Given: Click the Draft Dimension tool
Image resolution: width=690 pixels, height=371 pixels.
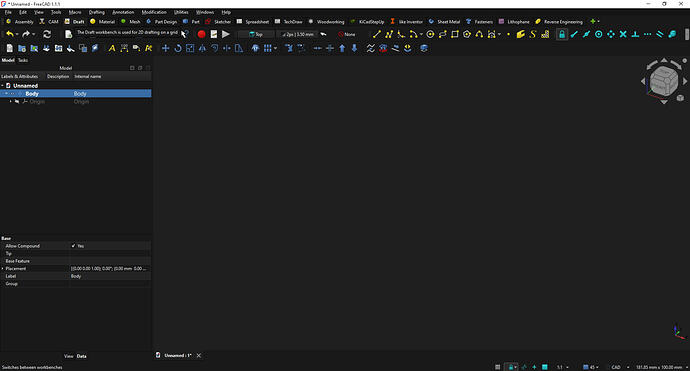Looking at the screenshot, I should [124, 48].
